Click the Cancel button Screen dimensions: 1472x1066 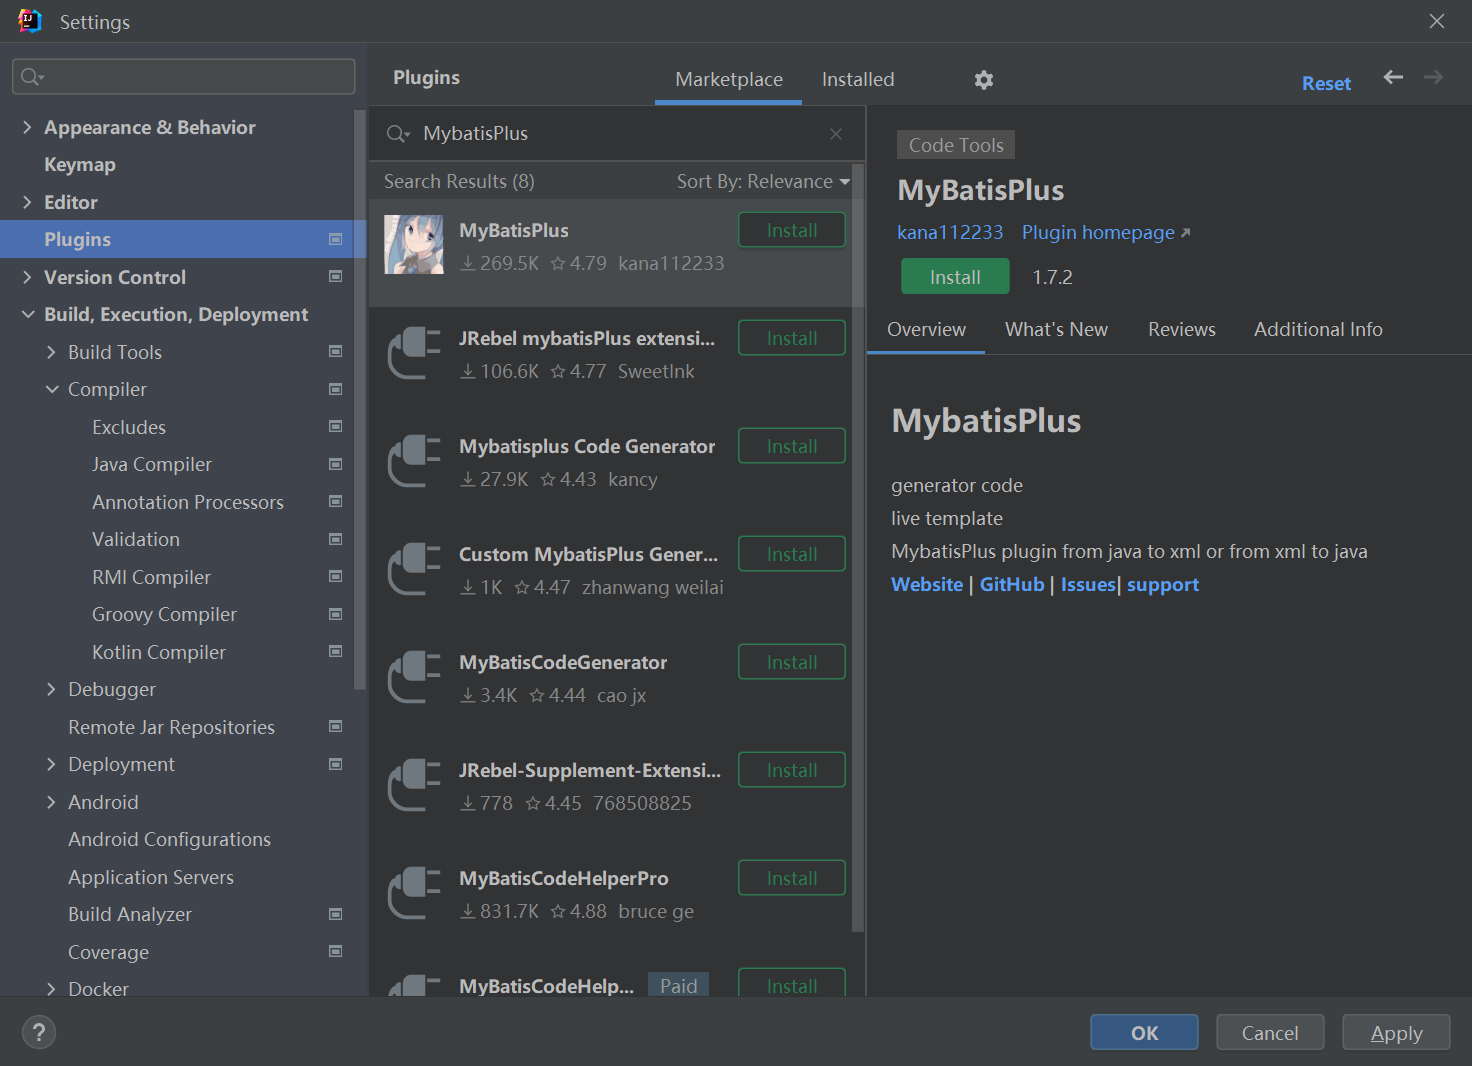(1270, 1033)
